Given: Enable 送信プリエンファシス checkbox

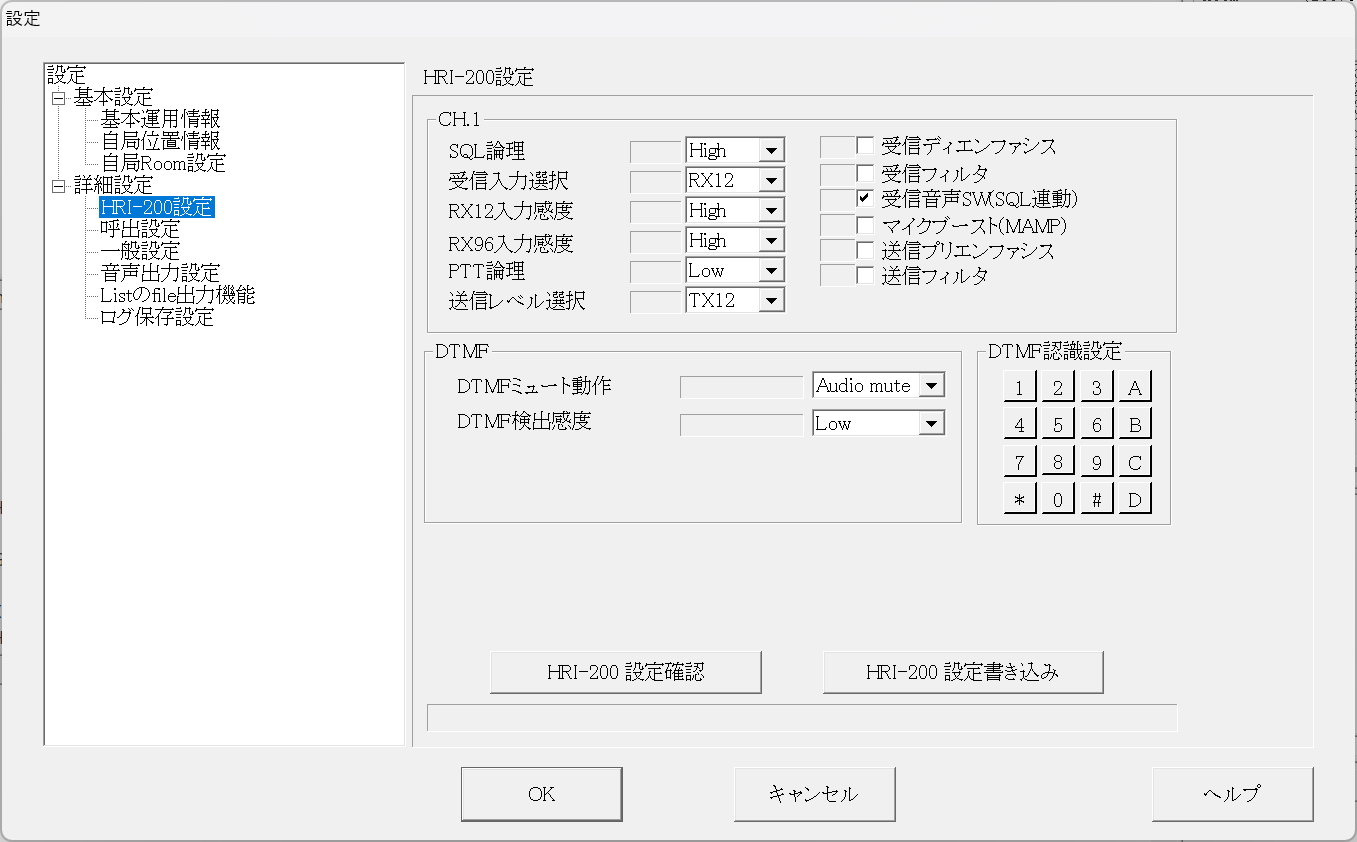Looking at the screenshot, I should click(864, 250).
